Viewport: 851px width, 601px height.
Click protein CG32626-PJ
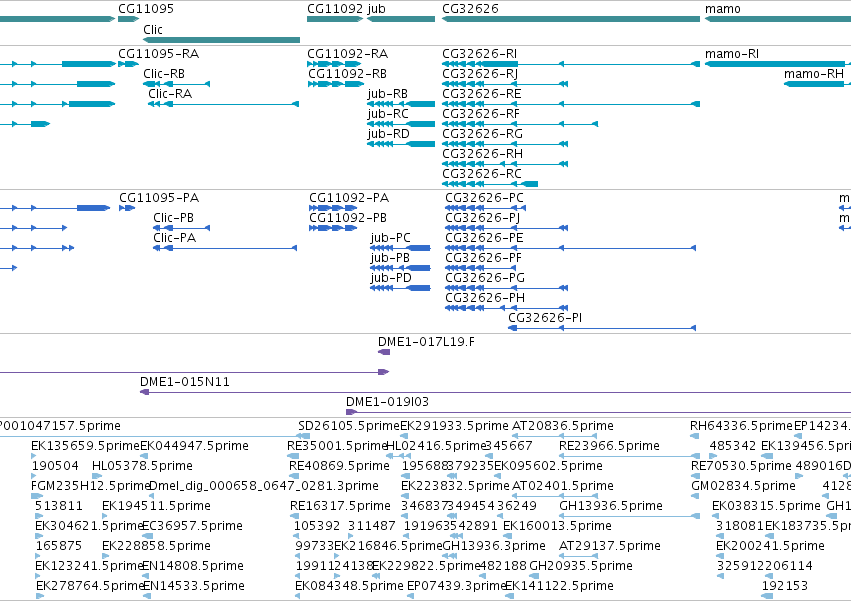482,218
